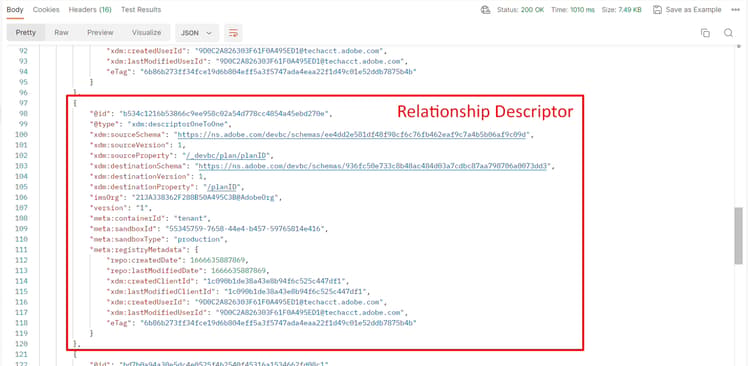
Task: Open the xdm:destinationSchema URL link
Action: 372,166
